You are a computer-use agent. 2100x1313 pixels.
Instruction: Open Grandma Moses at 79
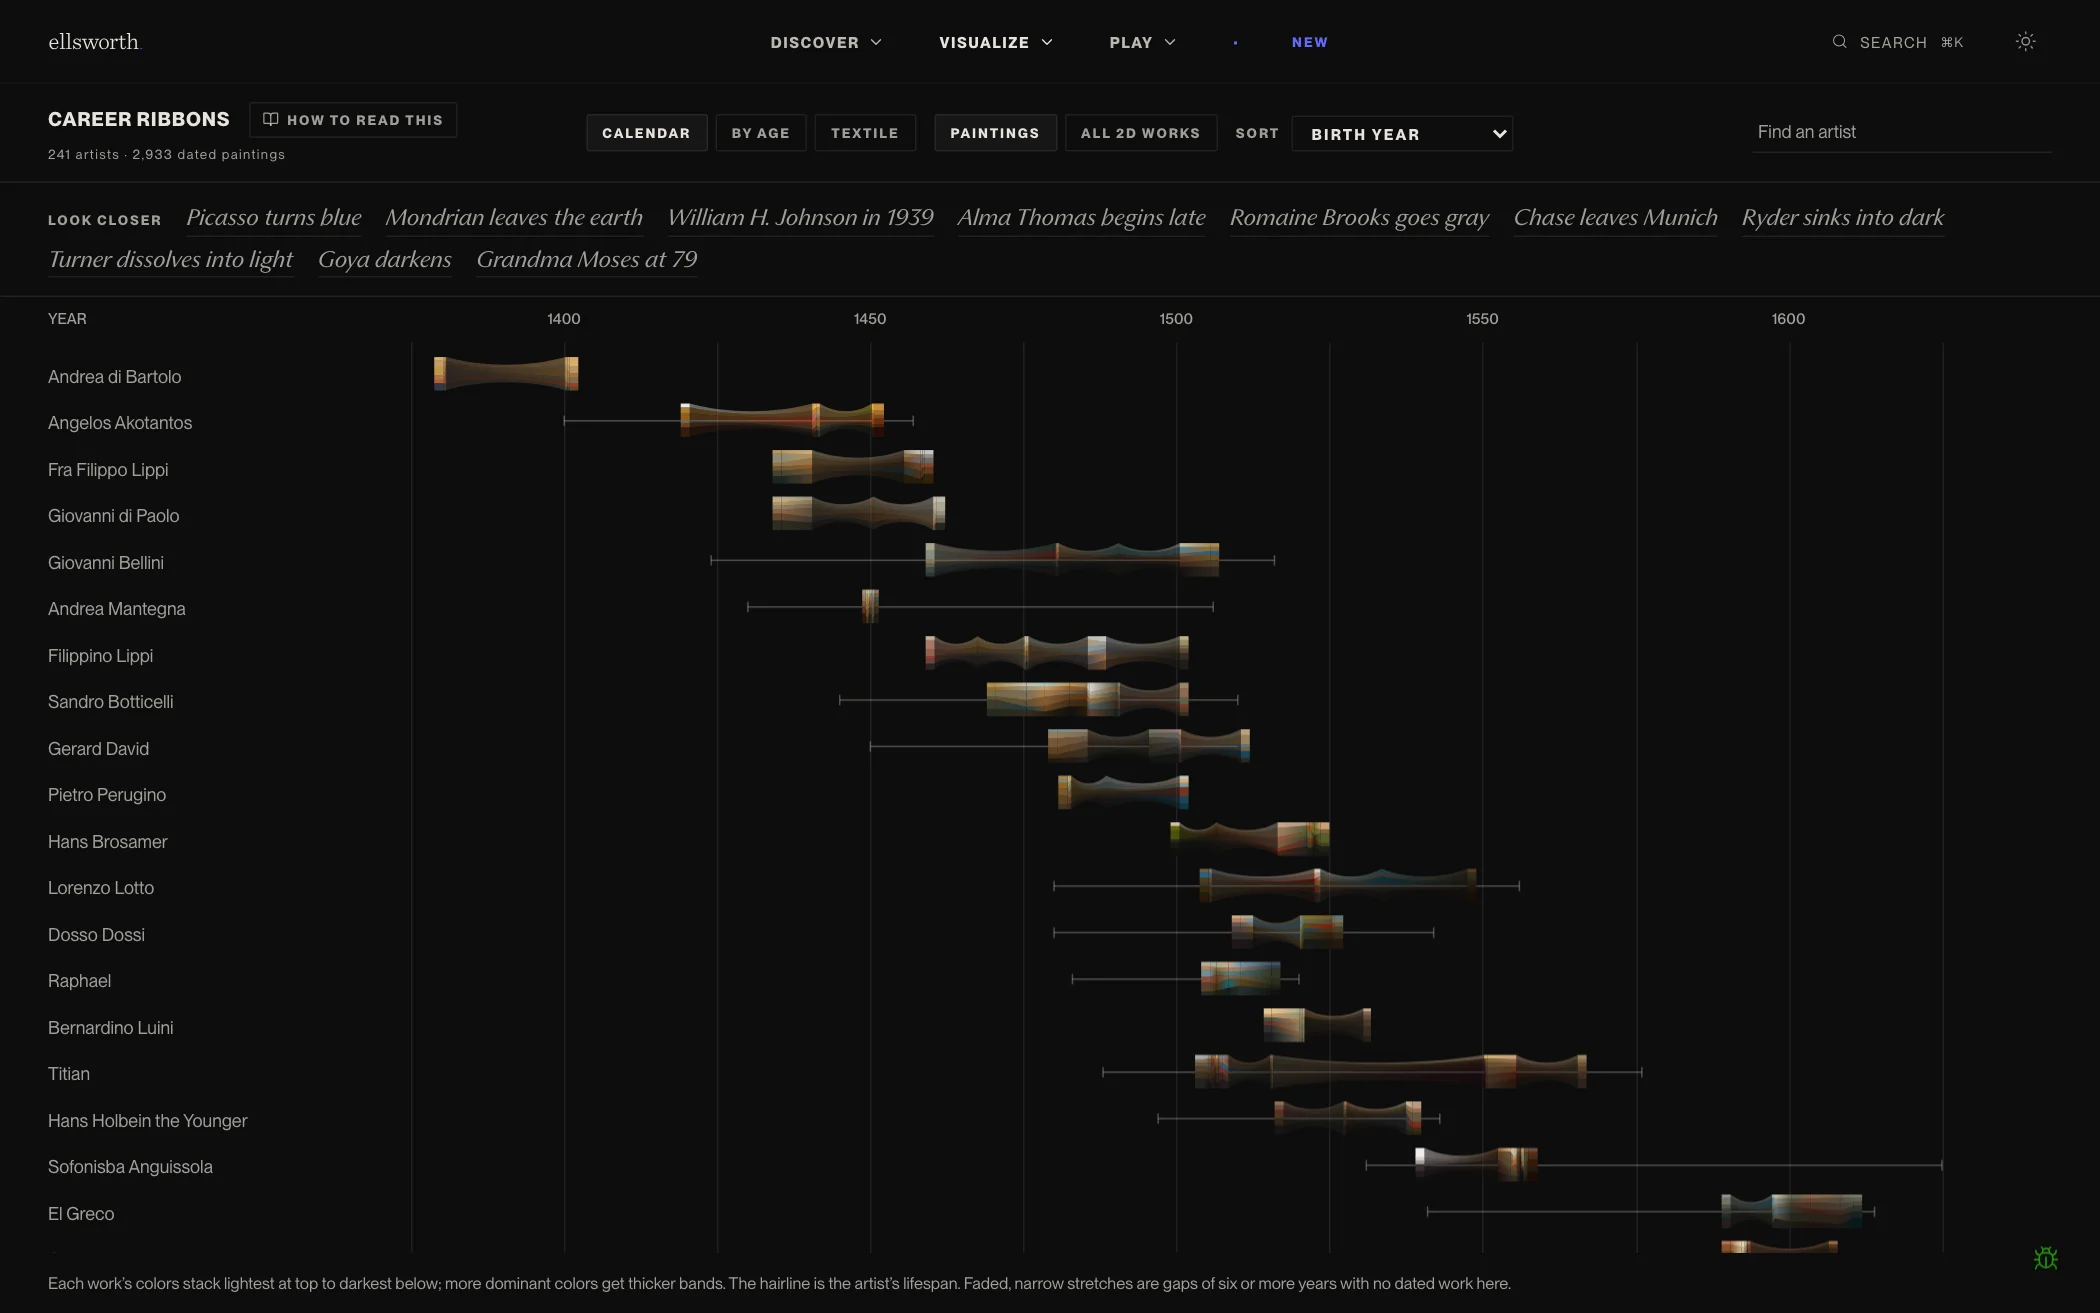tap(587, 260)
